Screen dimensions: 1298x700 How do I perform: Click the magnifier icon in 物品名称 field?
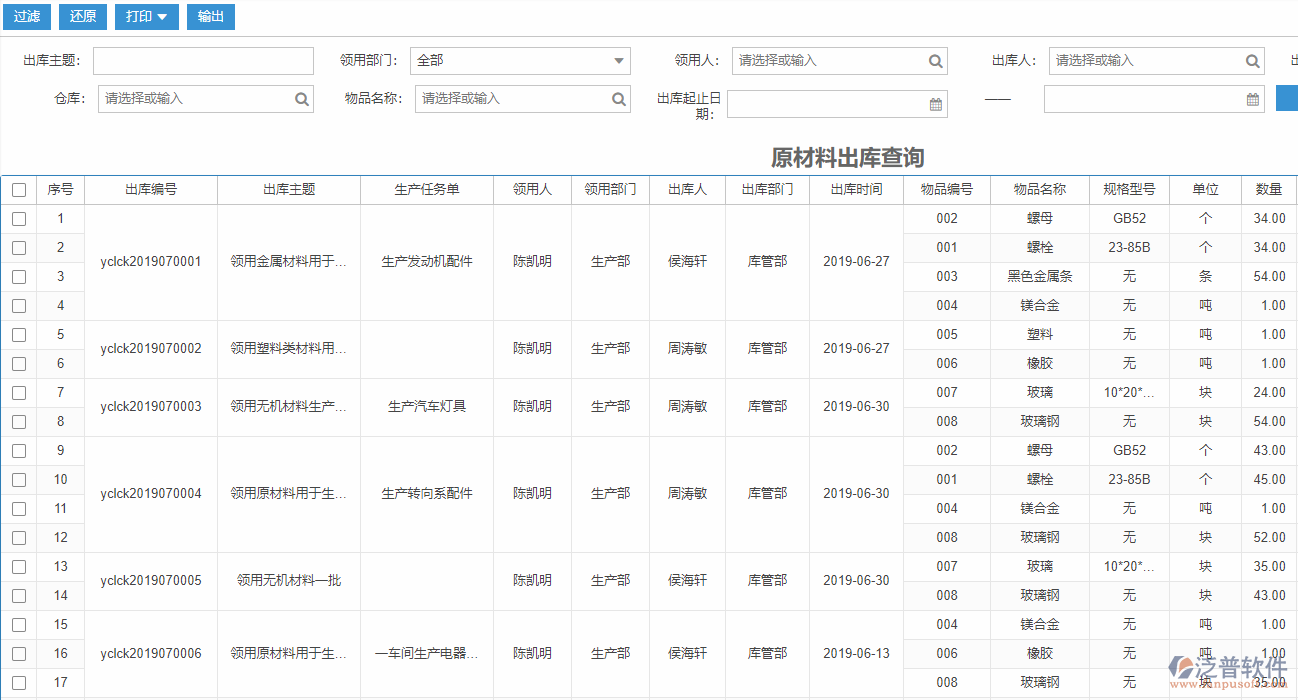pos(618,98)
